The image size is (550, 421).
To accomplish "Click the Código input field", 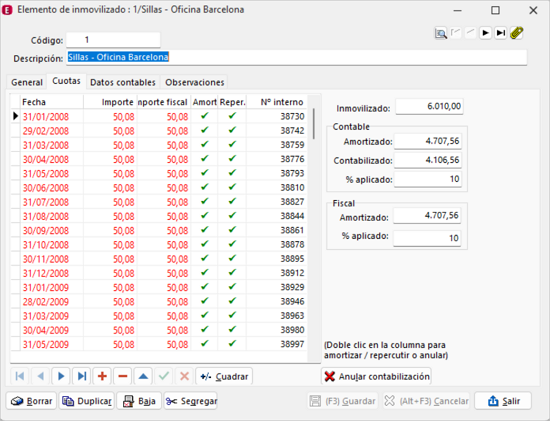I will [113, 40].
